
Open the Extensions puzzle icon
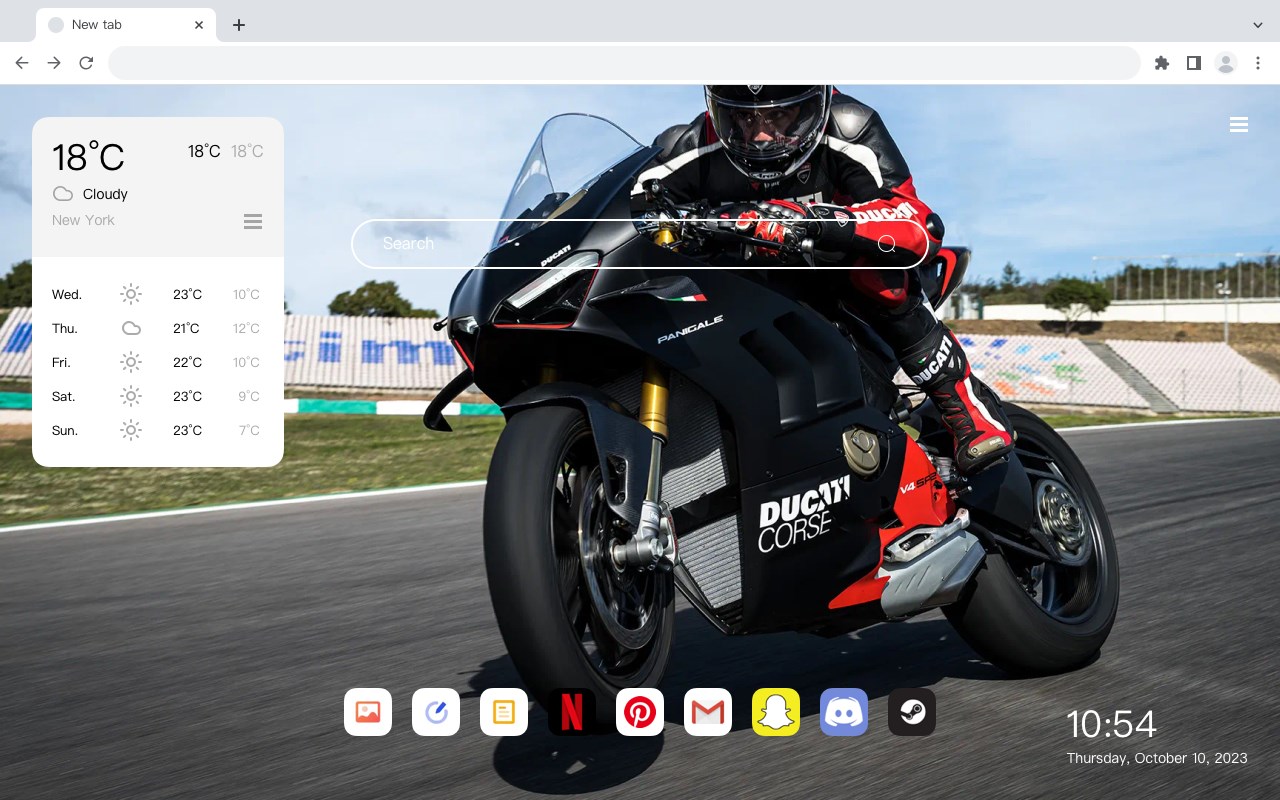[1161, 63]
